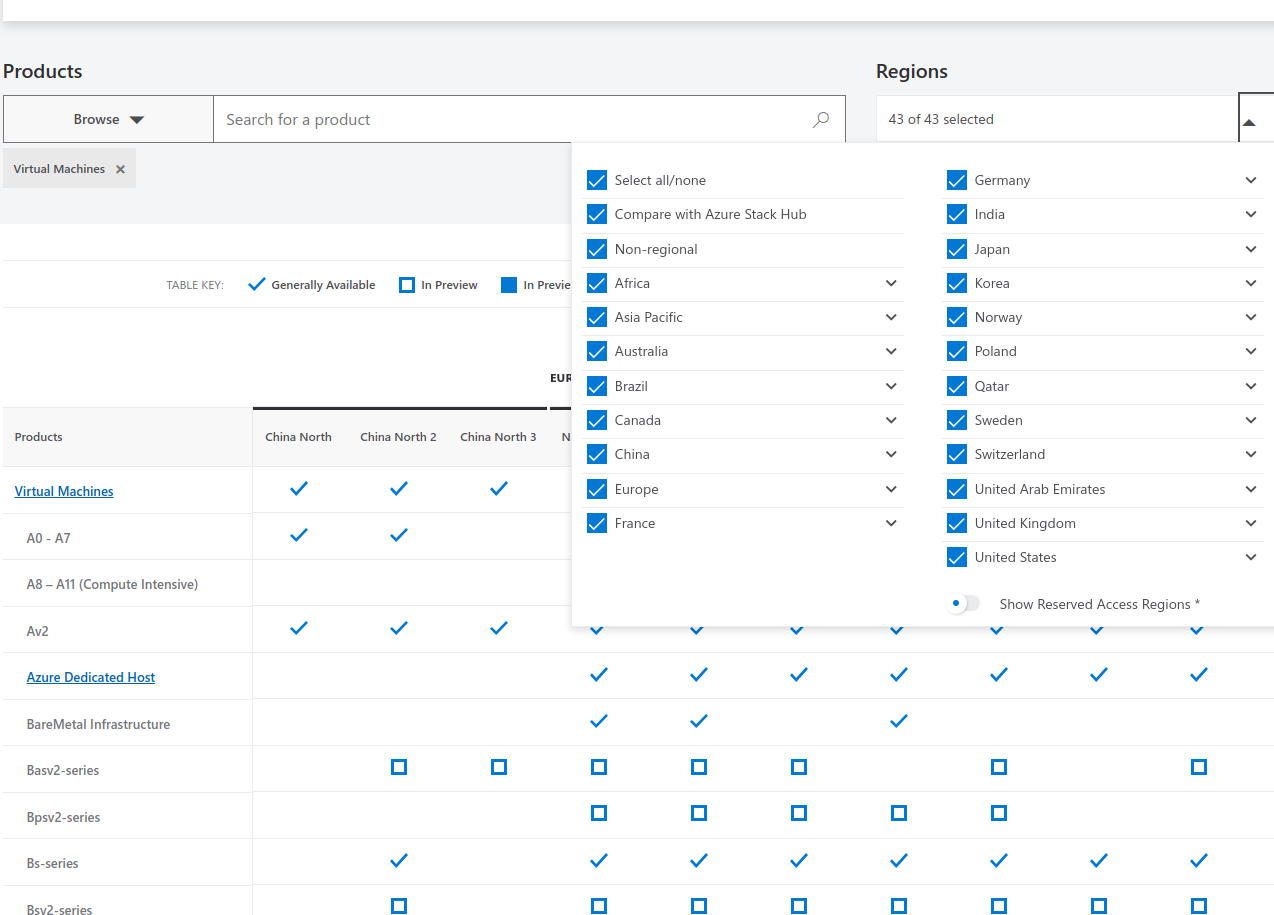
Task: Toggle Show Reserved Access Regions switch
Action: (964, 604)
